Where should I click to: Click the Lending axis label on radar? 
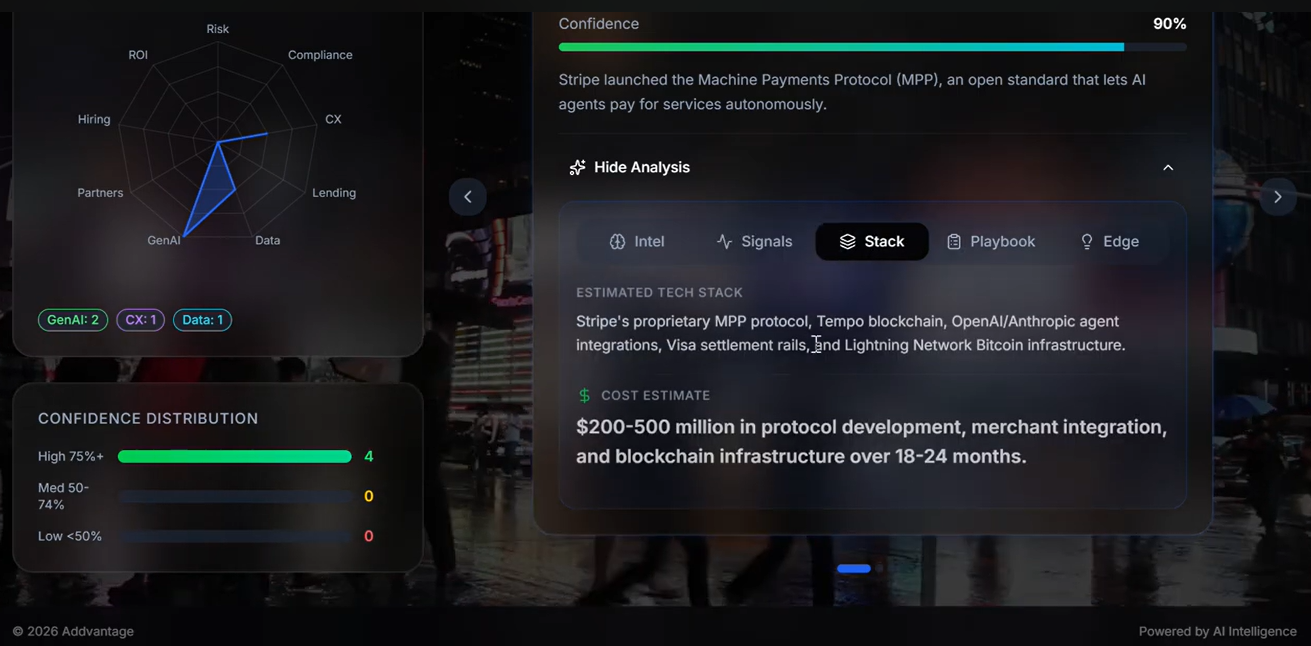pos(334,193)
